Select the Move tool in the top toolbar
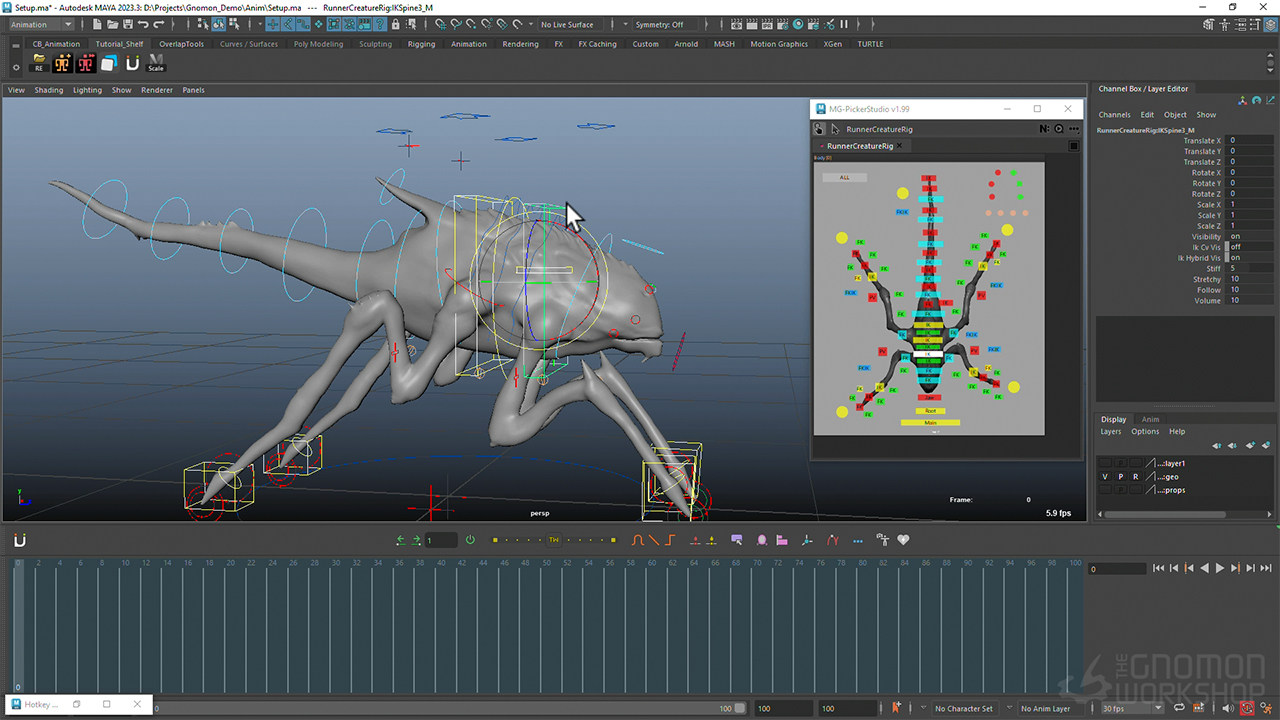 tap(272, 24)
